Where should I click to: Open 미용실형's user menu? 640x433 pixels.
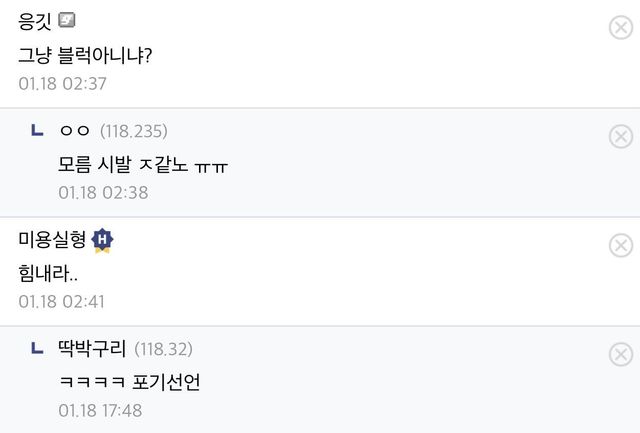pyautogui.click(x=52, y=239)
